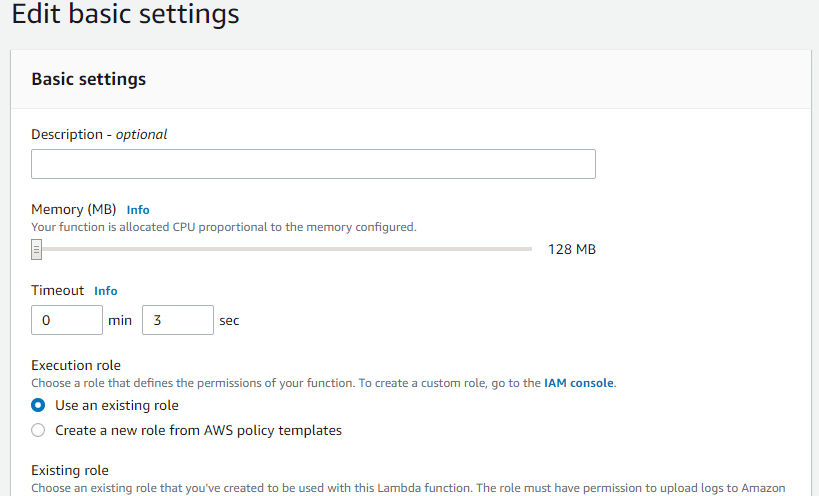Click the Memory (MB) label
The image size is (819, 496).
(74, 210)
